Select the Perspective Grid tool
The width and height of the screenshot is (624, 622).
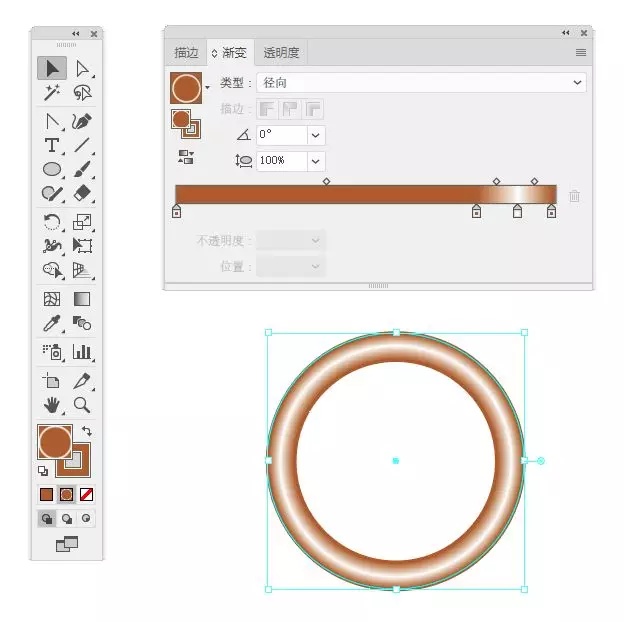click(82, 270)
